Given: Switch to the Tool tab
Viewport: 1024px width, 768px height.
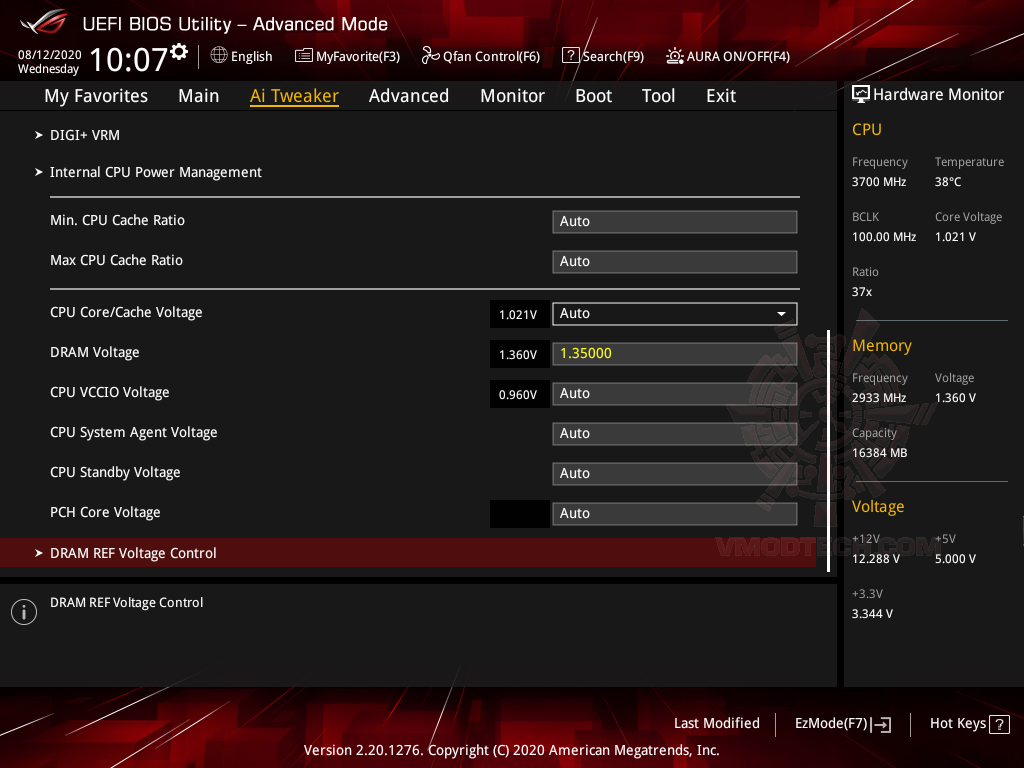Looking at the screenshot, I should click(658, 96).
